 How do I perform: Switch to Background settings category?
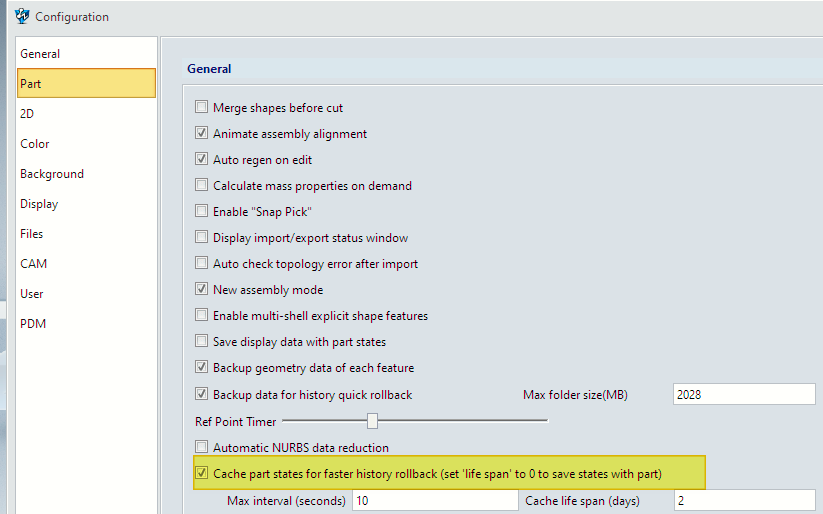click(x=52, y=174)
